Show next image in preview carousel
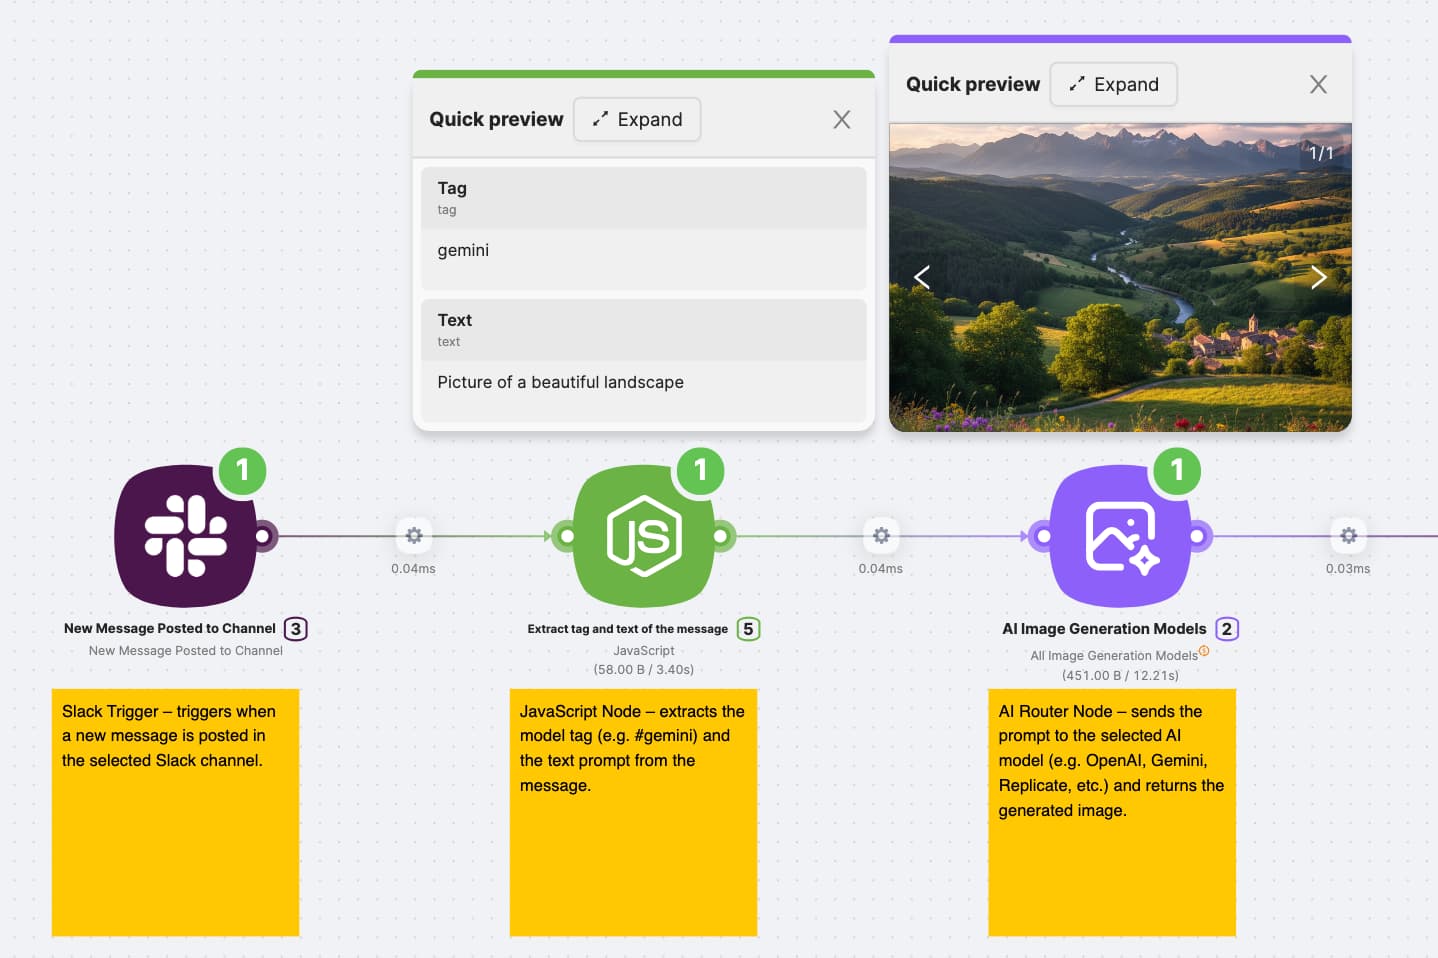The height and width of the screenshot is (958, 1438). point(1318,277)
